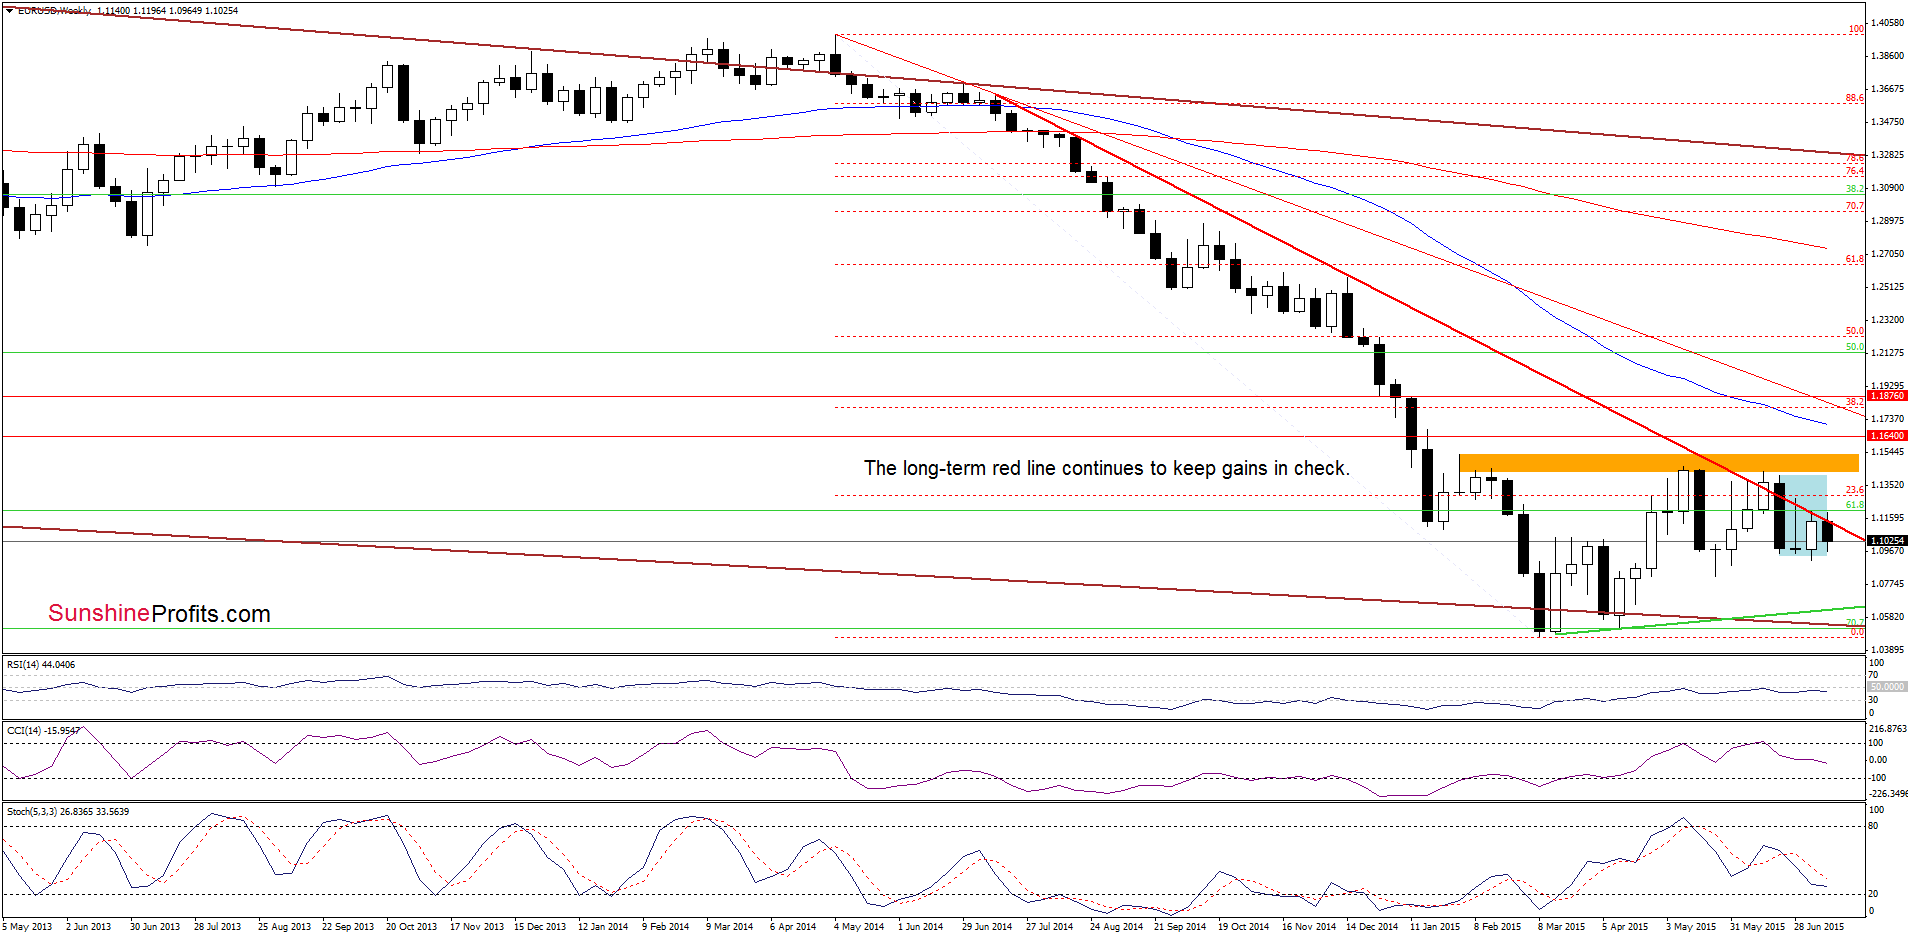
Task: Click the 28 Jun 2015 date label
Action: (1819, 926)
